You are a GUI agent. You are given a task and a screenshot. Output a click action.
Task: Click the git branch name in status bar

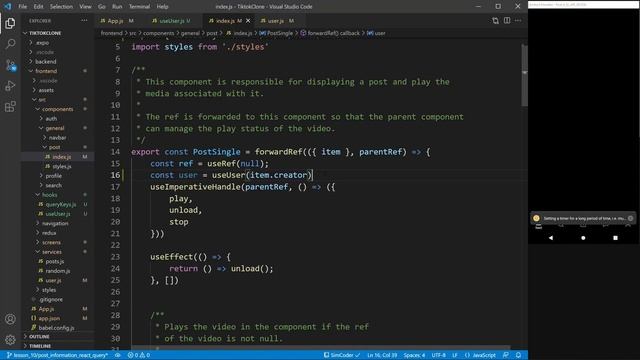click(x=58, y=355)
